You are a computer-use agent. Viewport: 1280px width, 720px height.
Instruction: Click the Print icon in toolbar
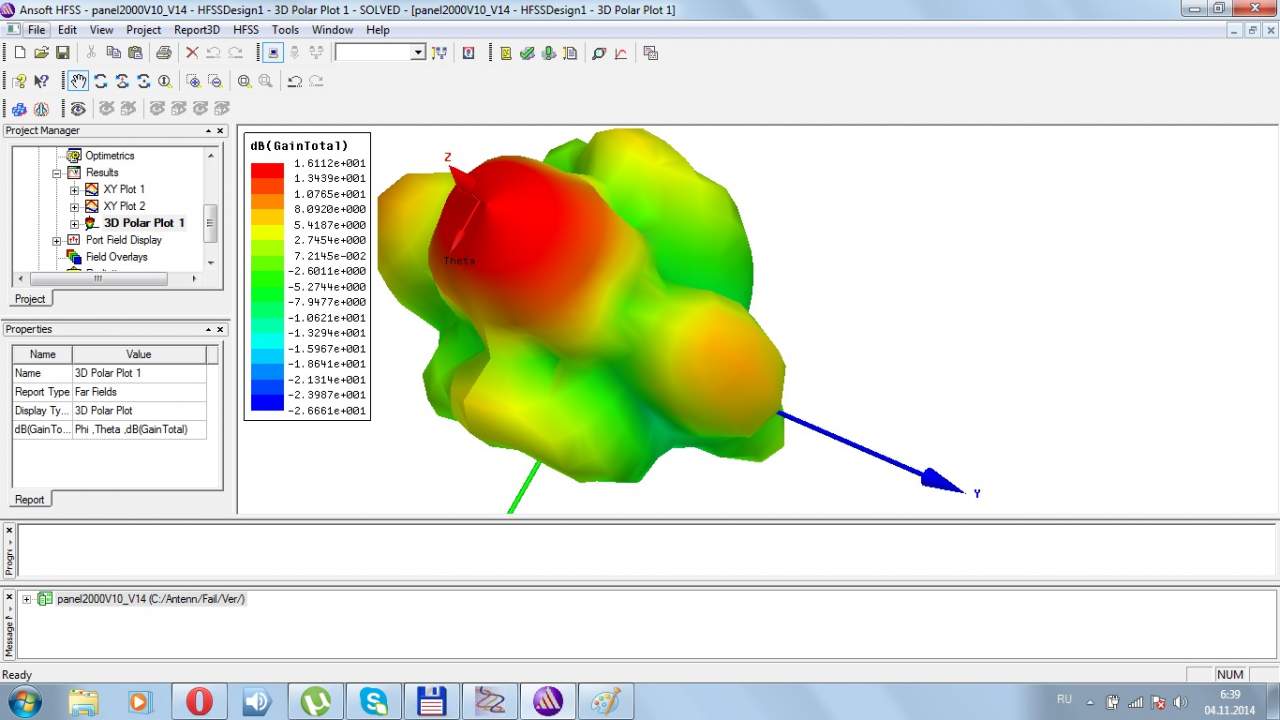coord(163,53)
